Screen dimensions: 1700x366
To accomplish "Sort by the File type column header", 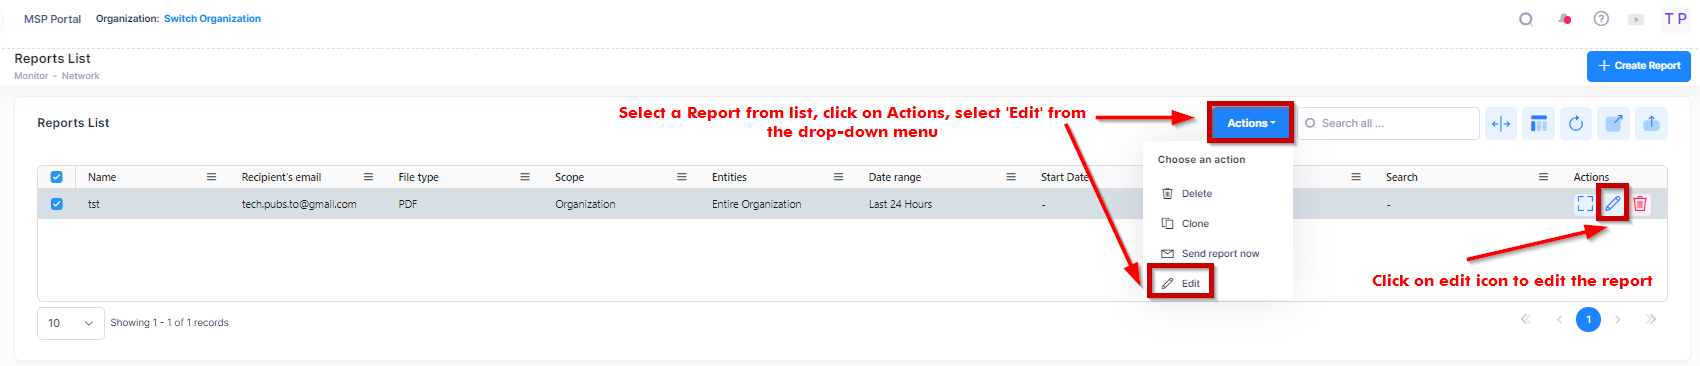I will pyautogui.click(x=418, y=177).
